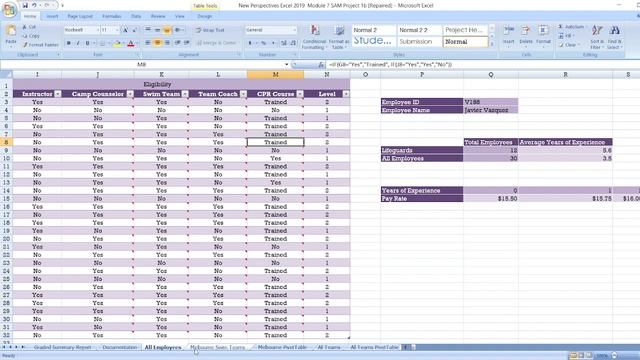Click Decrease Decimal in the Number group
This screenshot has width=640, height=360.
point(293,43)
